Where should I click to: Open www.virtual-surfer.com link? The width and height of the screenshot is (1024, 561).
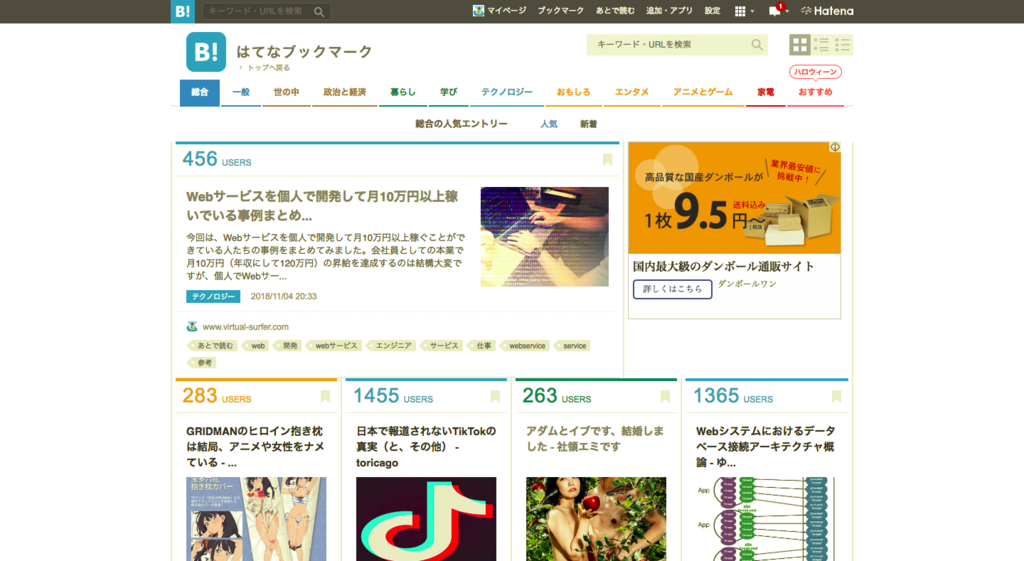246,327
